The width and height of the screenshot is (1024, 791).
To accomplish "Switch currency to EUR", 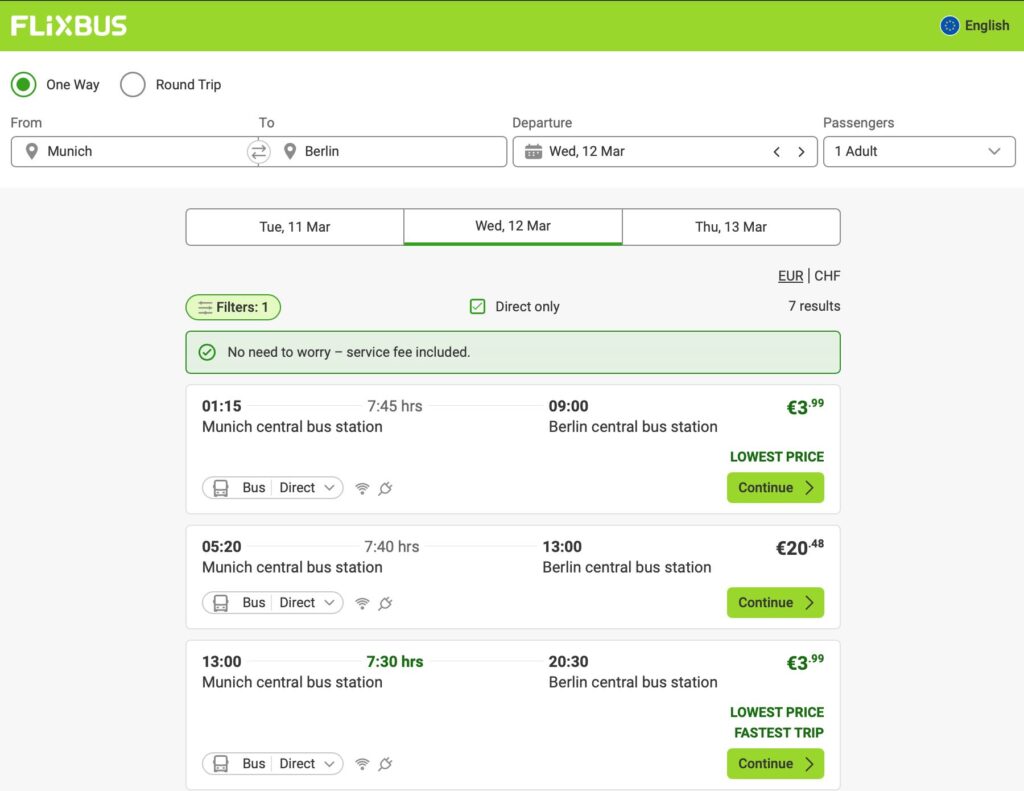I will [790, 276].
